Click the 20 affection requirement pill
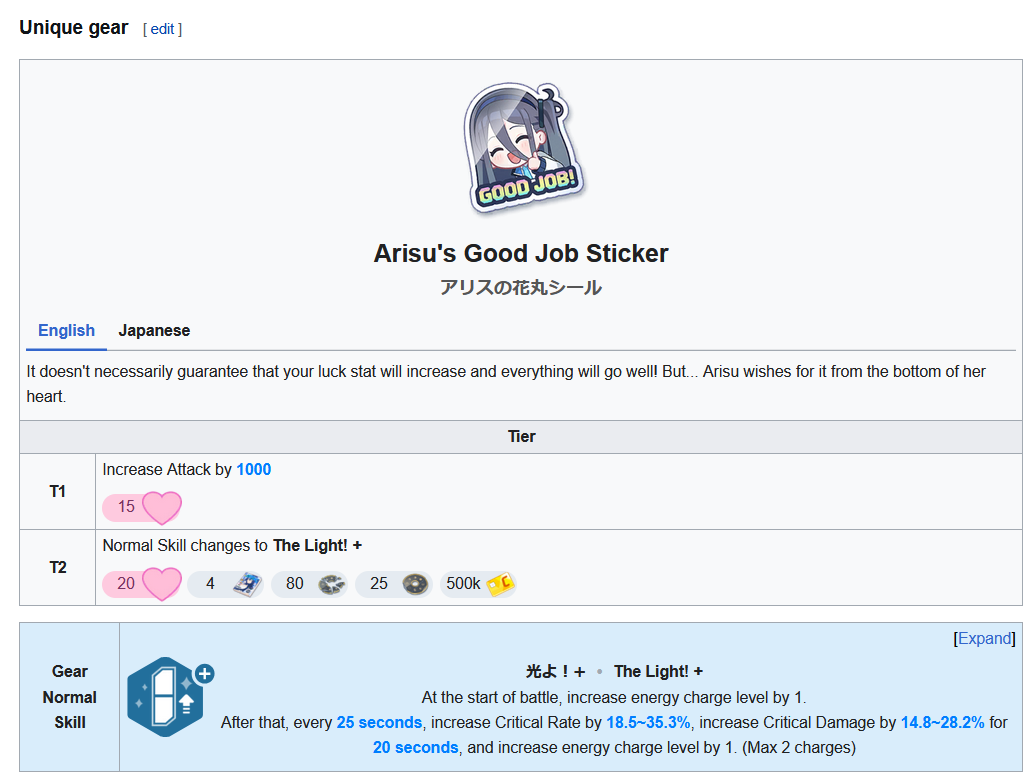 point(142,584)
